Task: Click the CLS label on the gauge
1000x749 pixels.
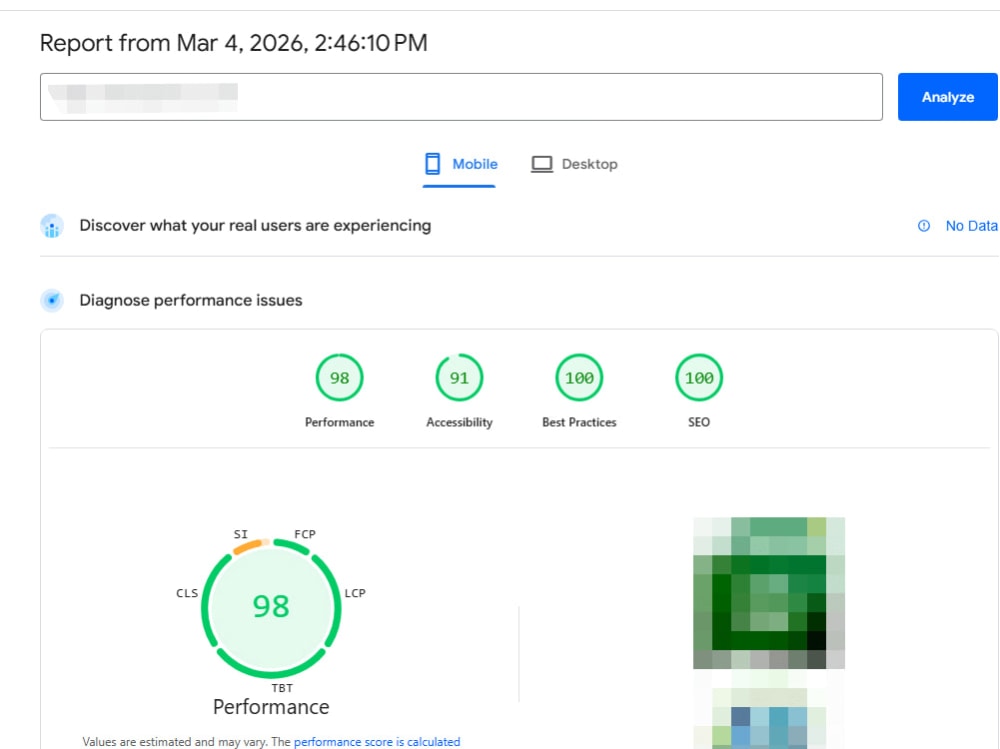Action: coord(187,593)
